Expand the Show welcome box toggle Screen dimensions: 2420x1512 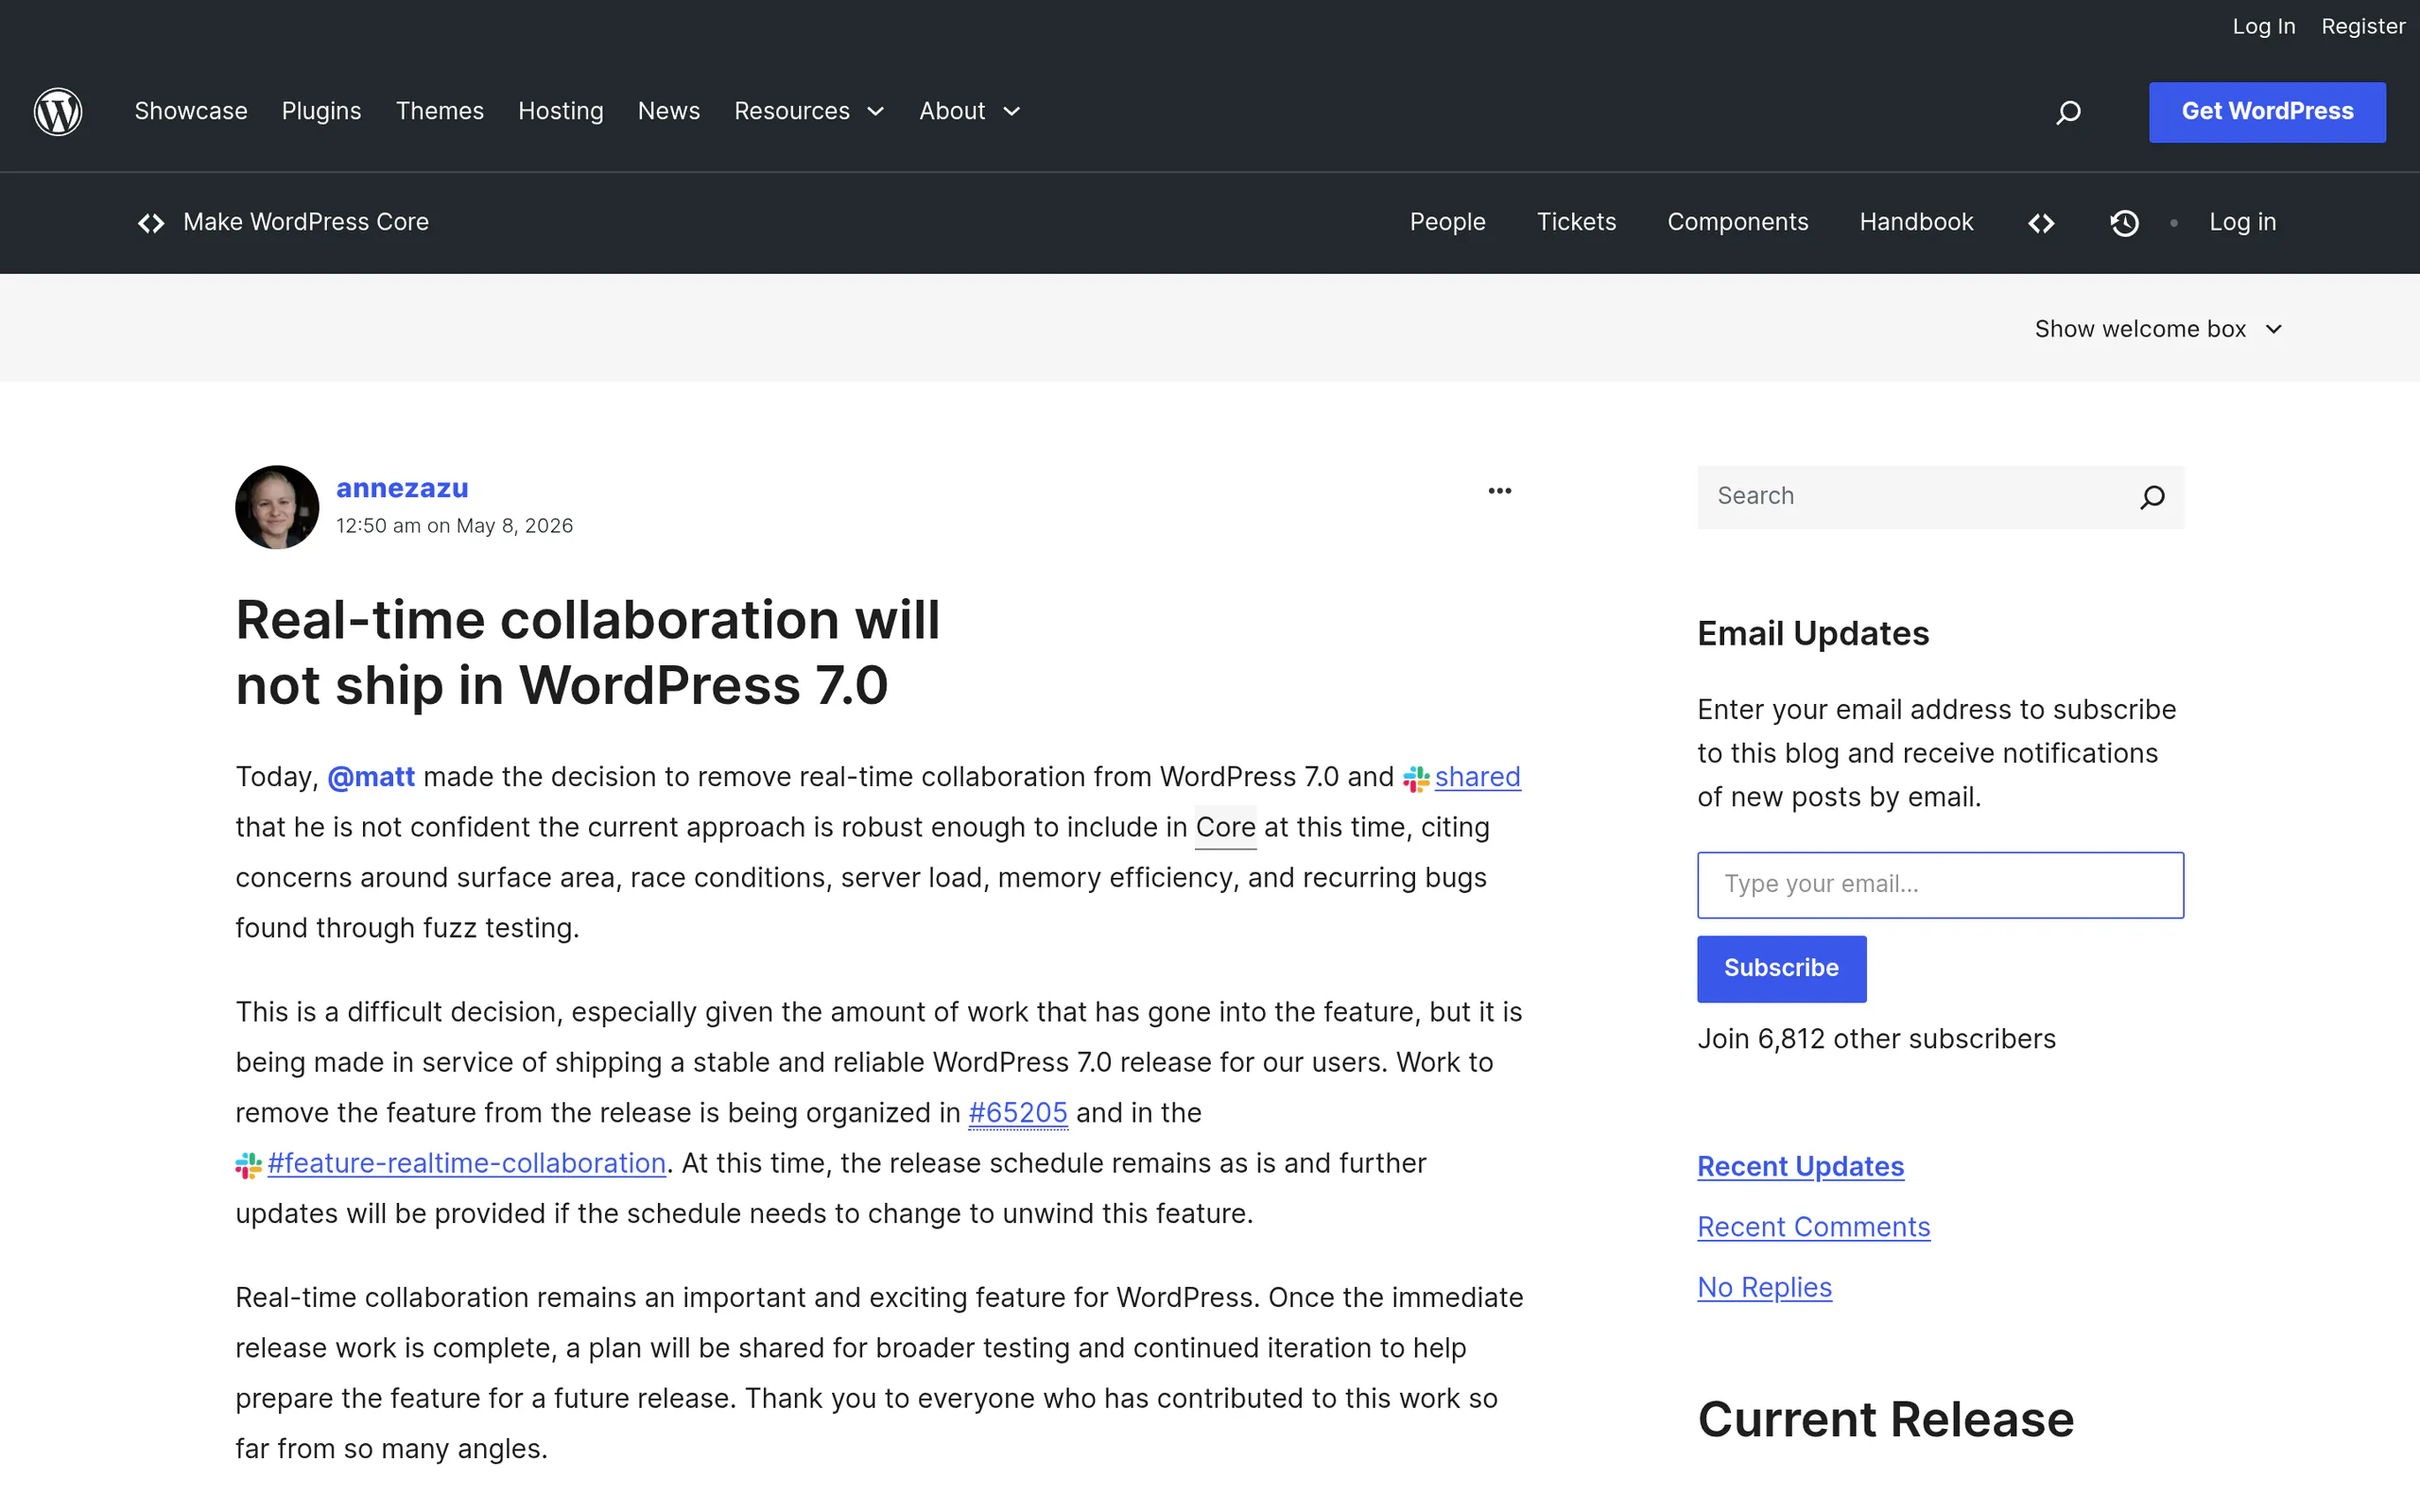[x=2158, y=329]
